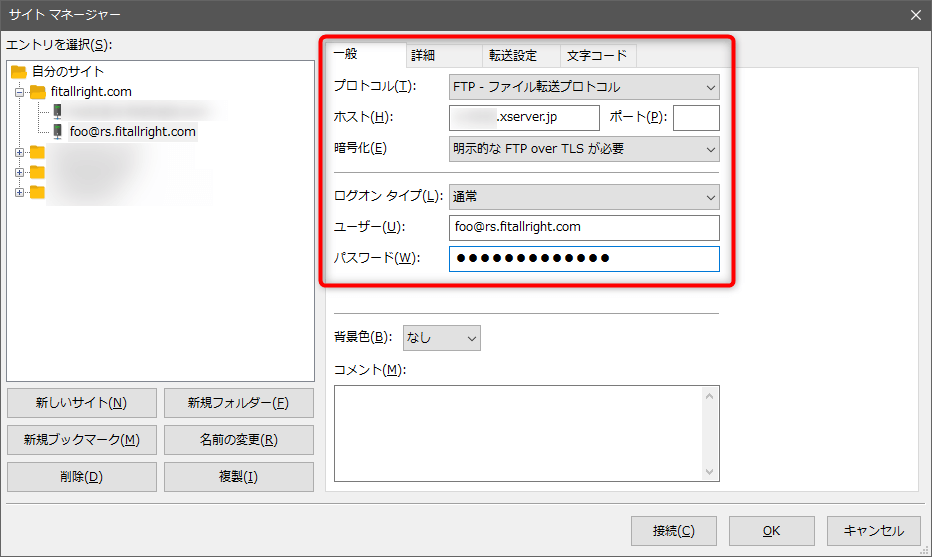Open the 文字コード tab

point(597,56)
